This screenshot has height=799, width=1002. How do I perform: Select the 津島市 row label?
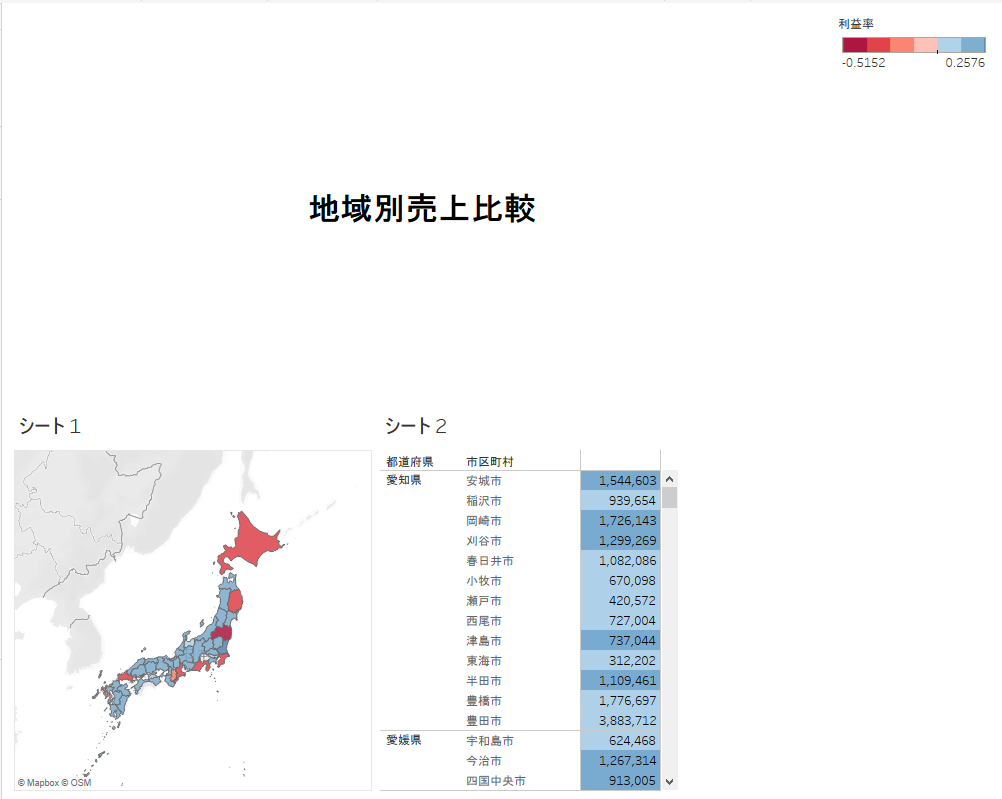pyautogui.click(x=484, y=640)
